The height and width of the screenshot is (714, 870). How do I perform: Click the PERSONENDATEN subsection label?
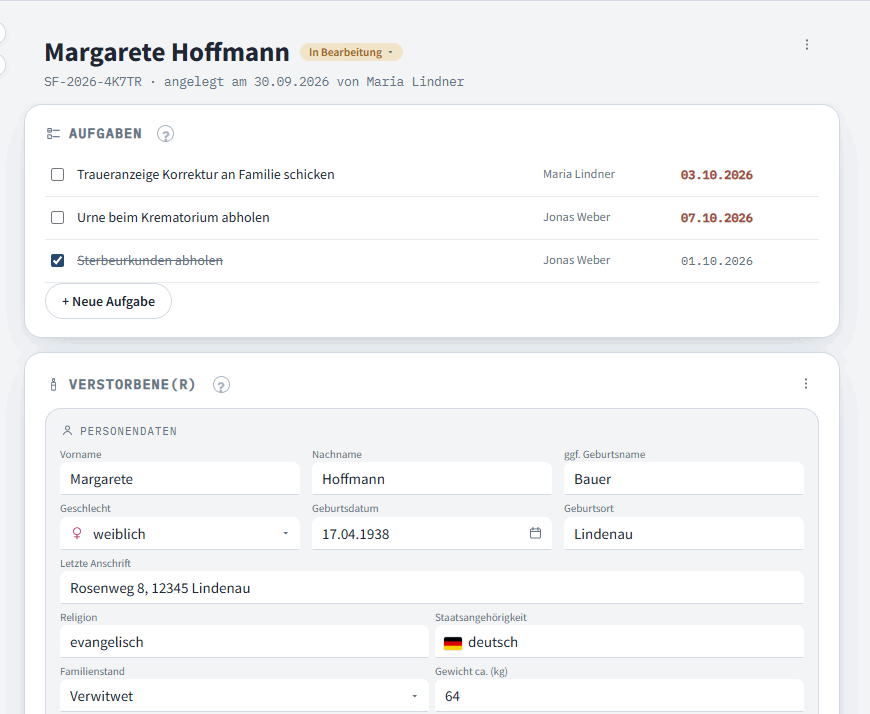click(x=128, y=431)
